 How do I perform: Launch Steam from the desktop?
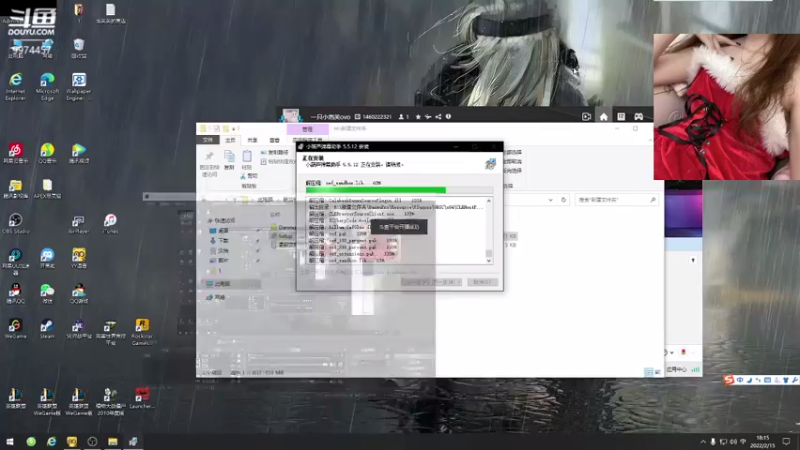click(x=47, y=329)
